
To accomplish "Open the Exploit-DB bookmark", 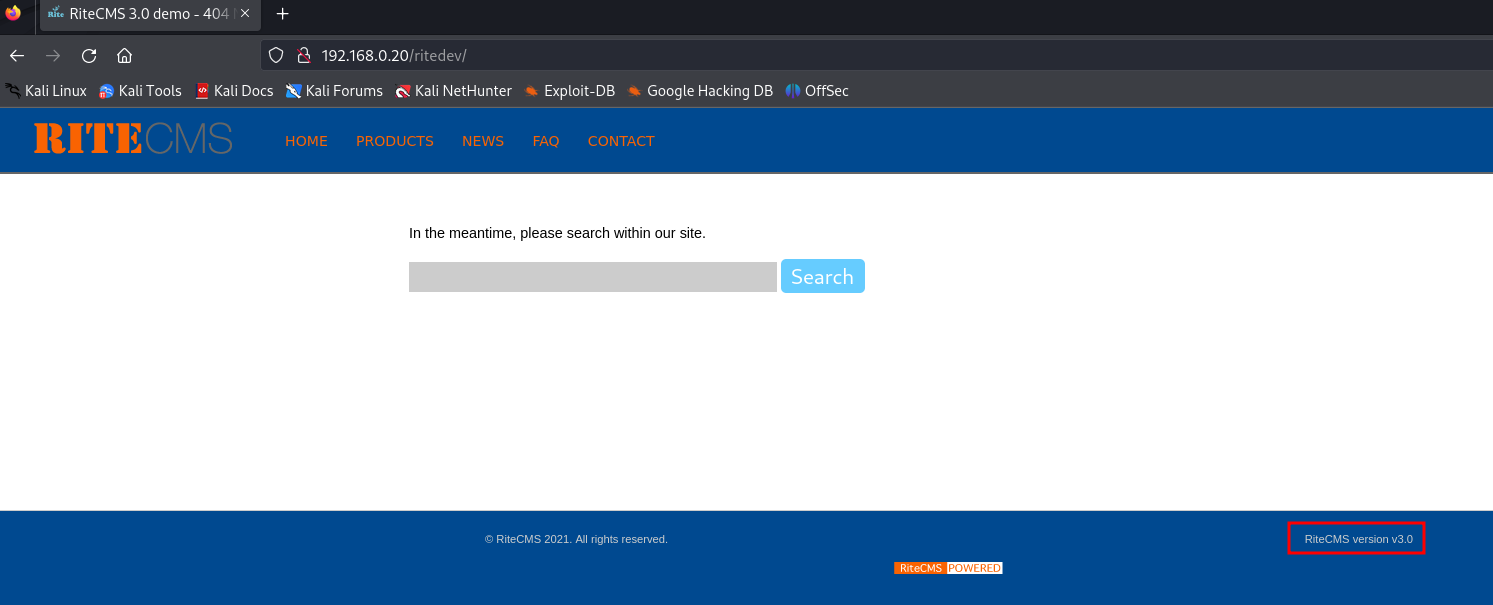I will tap(569, 91).
